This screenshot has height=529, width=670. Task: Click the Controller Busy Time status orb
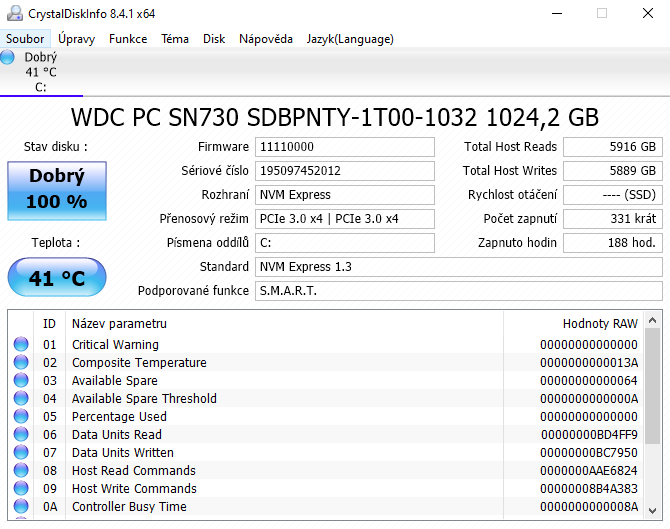click(21, 507)
